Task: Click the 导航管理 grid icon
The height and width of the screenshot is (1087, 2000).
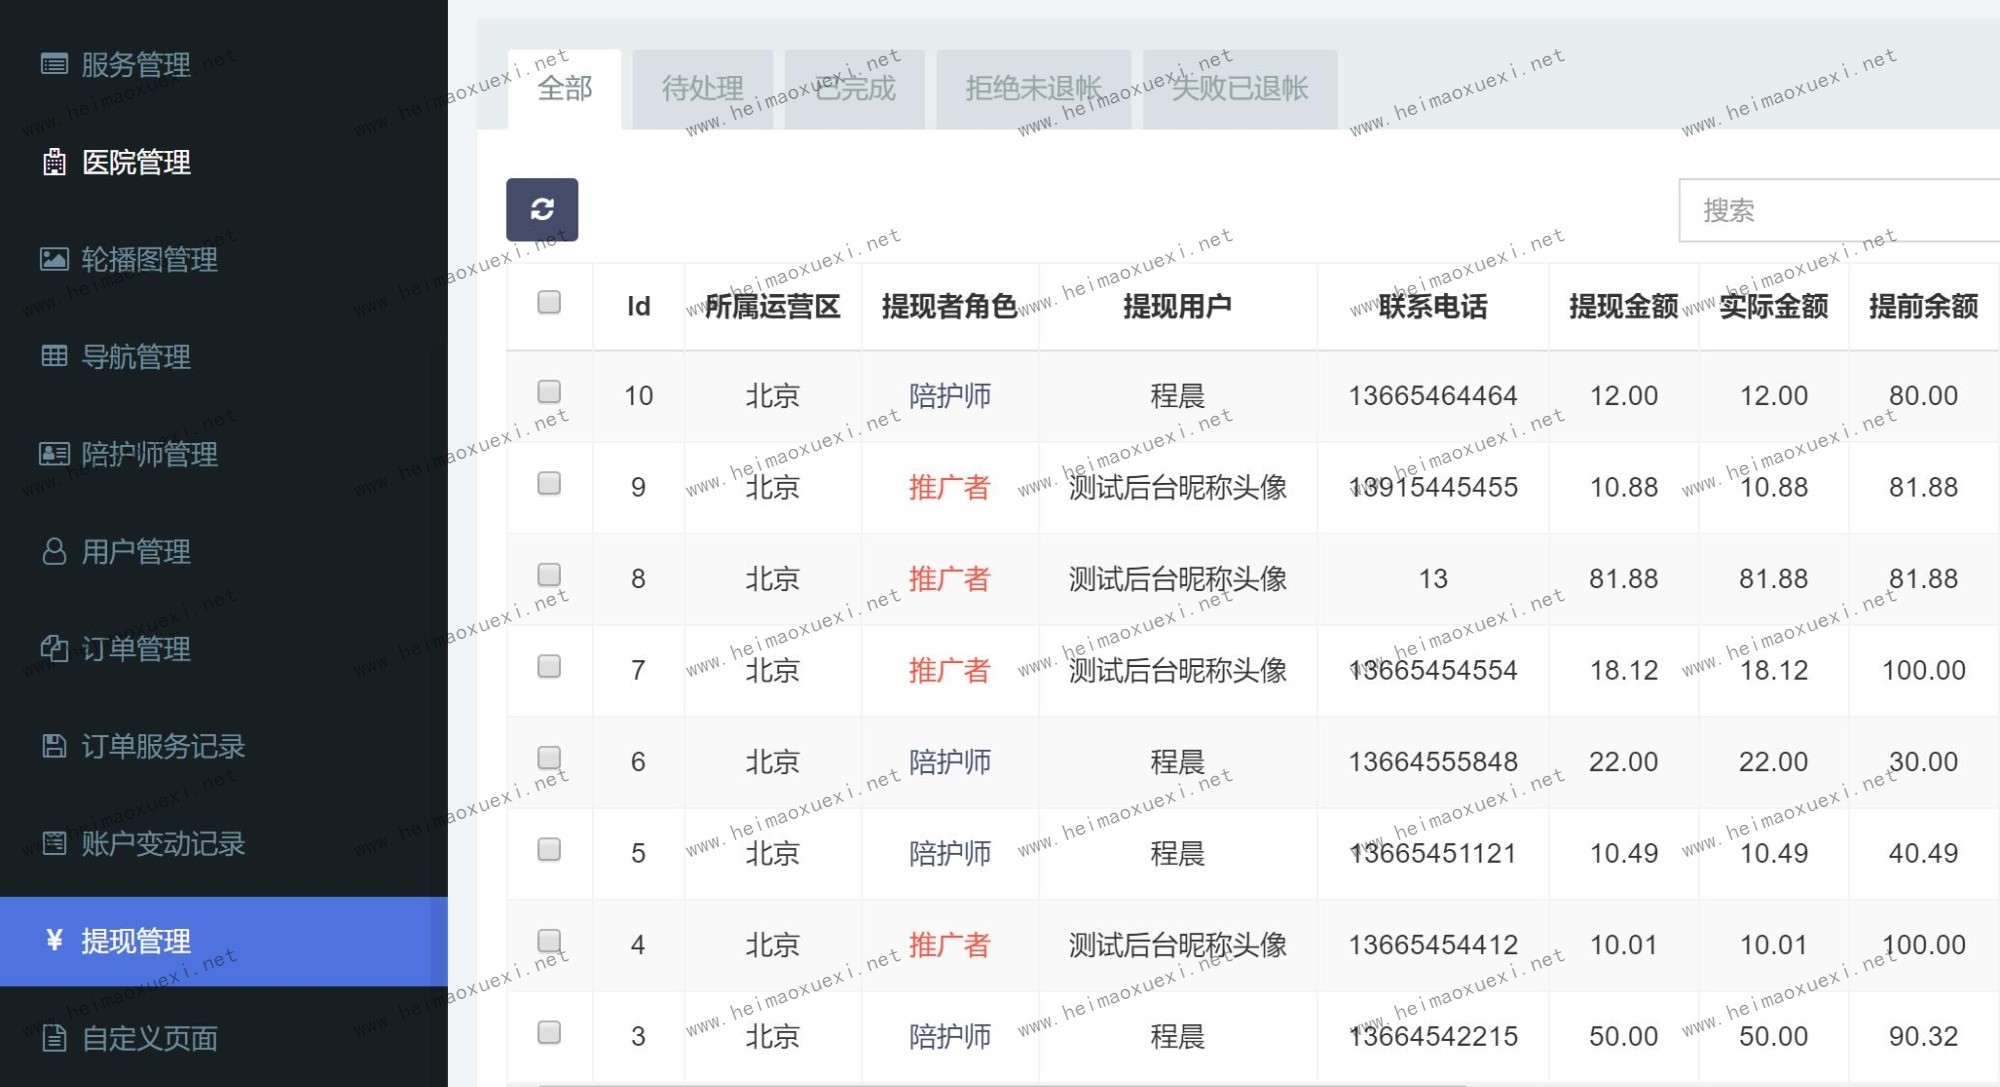Action: [54, 356]
